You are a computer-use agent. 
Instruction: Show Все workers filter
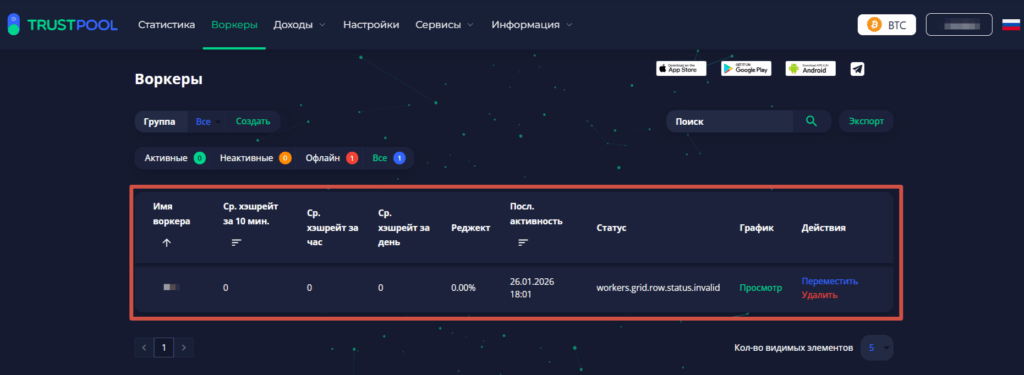point(389,158)
